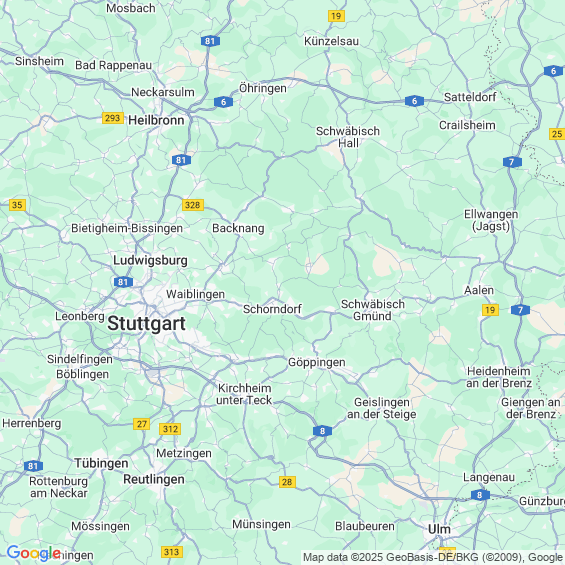Open the Map data copyright attribution

(x=433, y=557)
